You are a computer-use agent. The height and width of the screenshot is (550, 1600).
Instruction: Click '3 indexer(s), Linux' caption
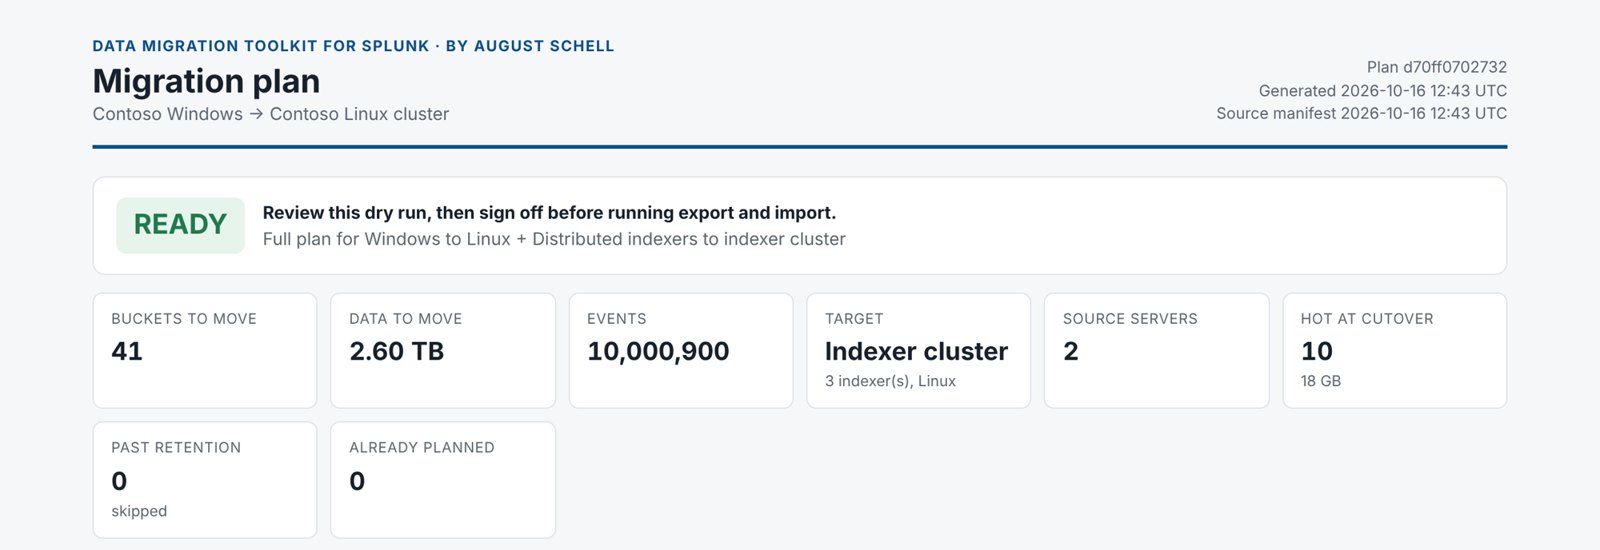click(x=890, y=381)
